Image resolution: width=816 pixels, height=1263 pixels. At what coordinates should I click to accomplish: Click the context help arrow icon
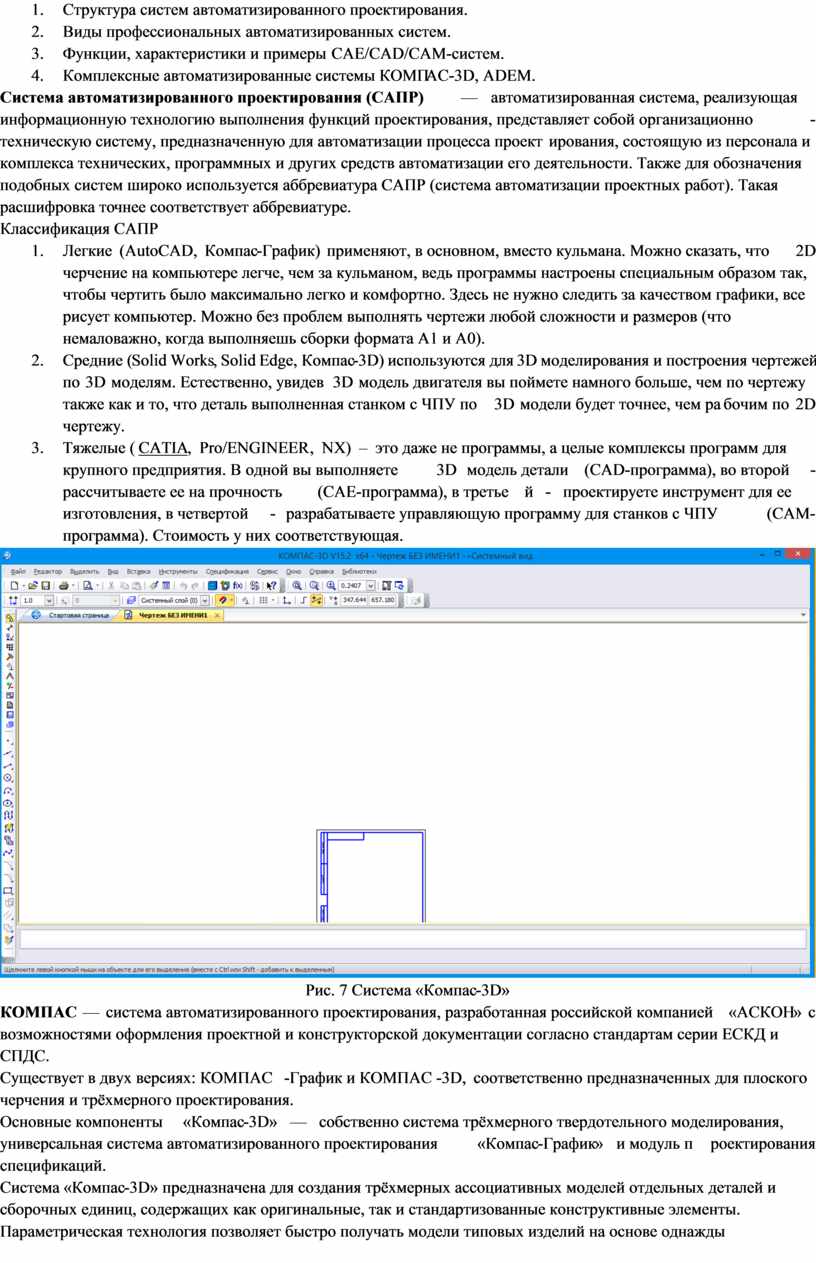tap(270, 585)
